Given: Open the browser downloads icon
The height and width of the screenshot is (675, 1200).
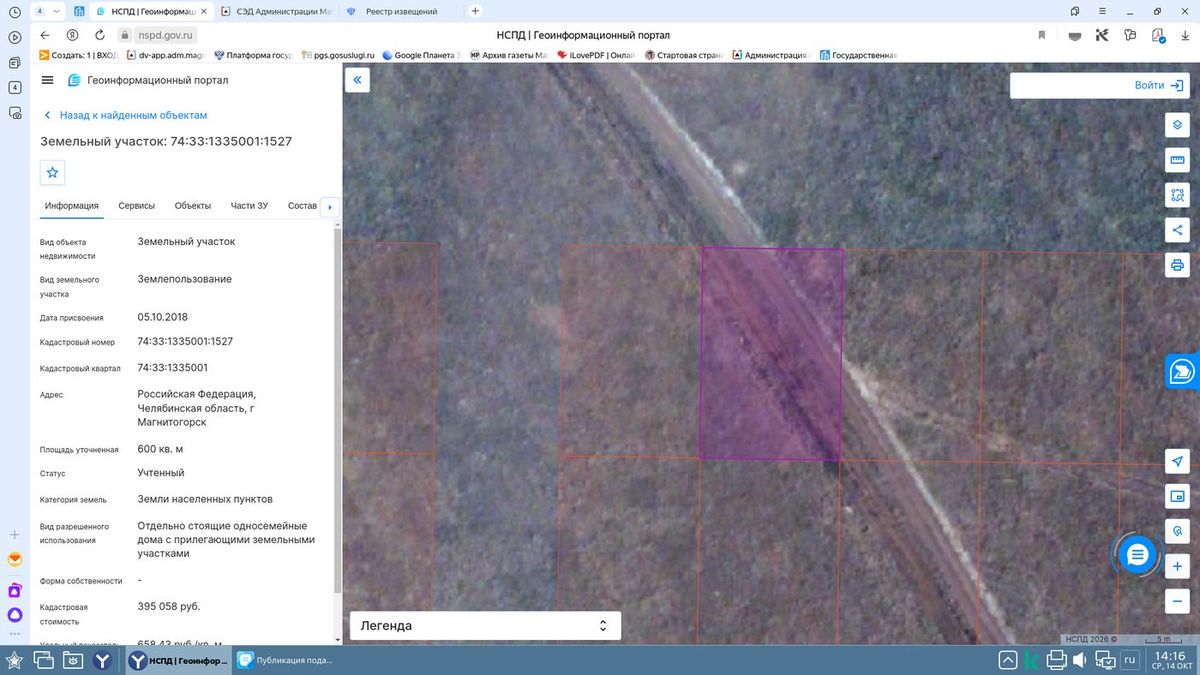Looking at the screenshot, I should (x=1183, y=35).
